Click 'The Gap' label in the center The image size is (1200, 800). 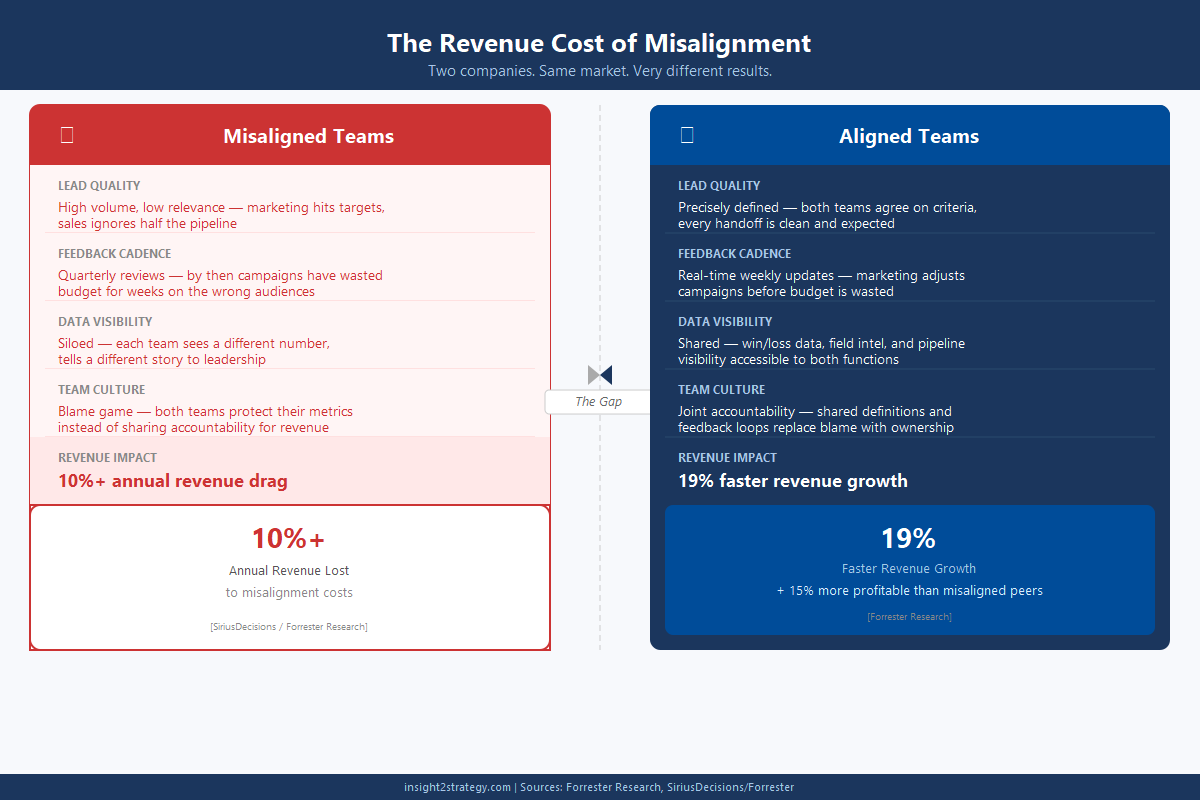coord(598,401)
